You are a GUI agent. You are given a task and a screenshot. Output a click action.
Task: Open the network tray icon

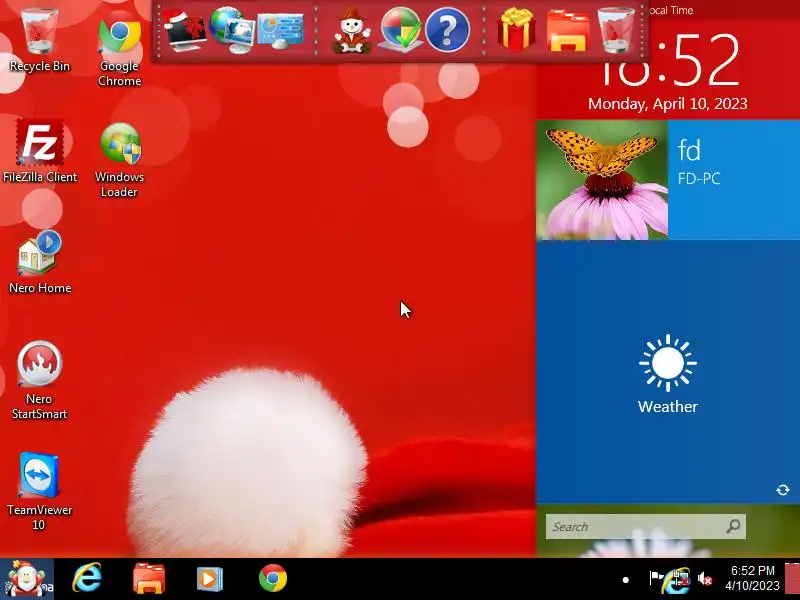[680, 580]
